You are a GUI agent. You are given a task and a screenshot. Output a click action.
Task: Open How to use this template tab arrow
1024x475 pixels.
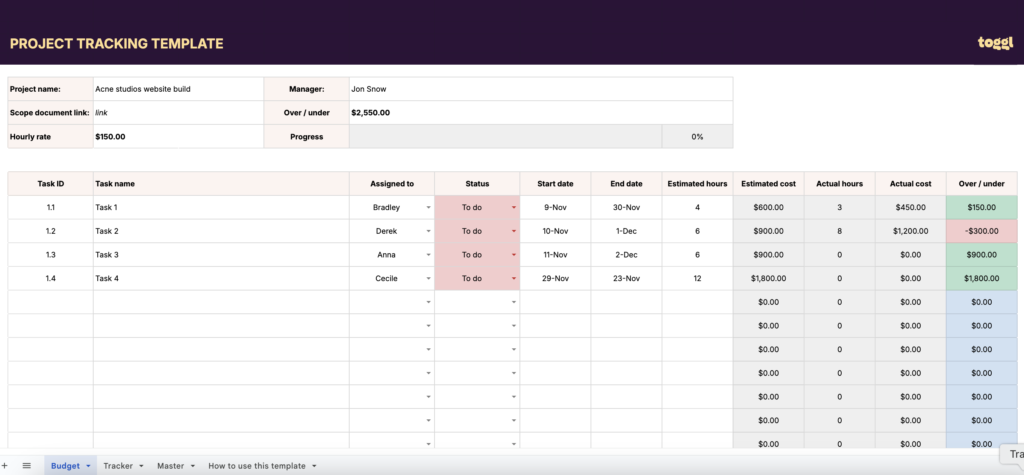point(314,466)
